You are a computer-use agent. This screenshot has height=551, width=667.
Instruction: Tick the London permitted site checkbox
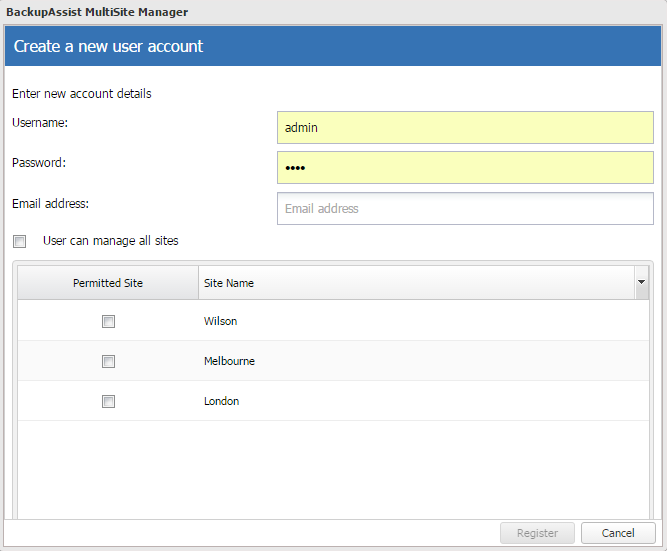pos(108,401)
